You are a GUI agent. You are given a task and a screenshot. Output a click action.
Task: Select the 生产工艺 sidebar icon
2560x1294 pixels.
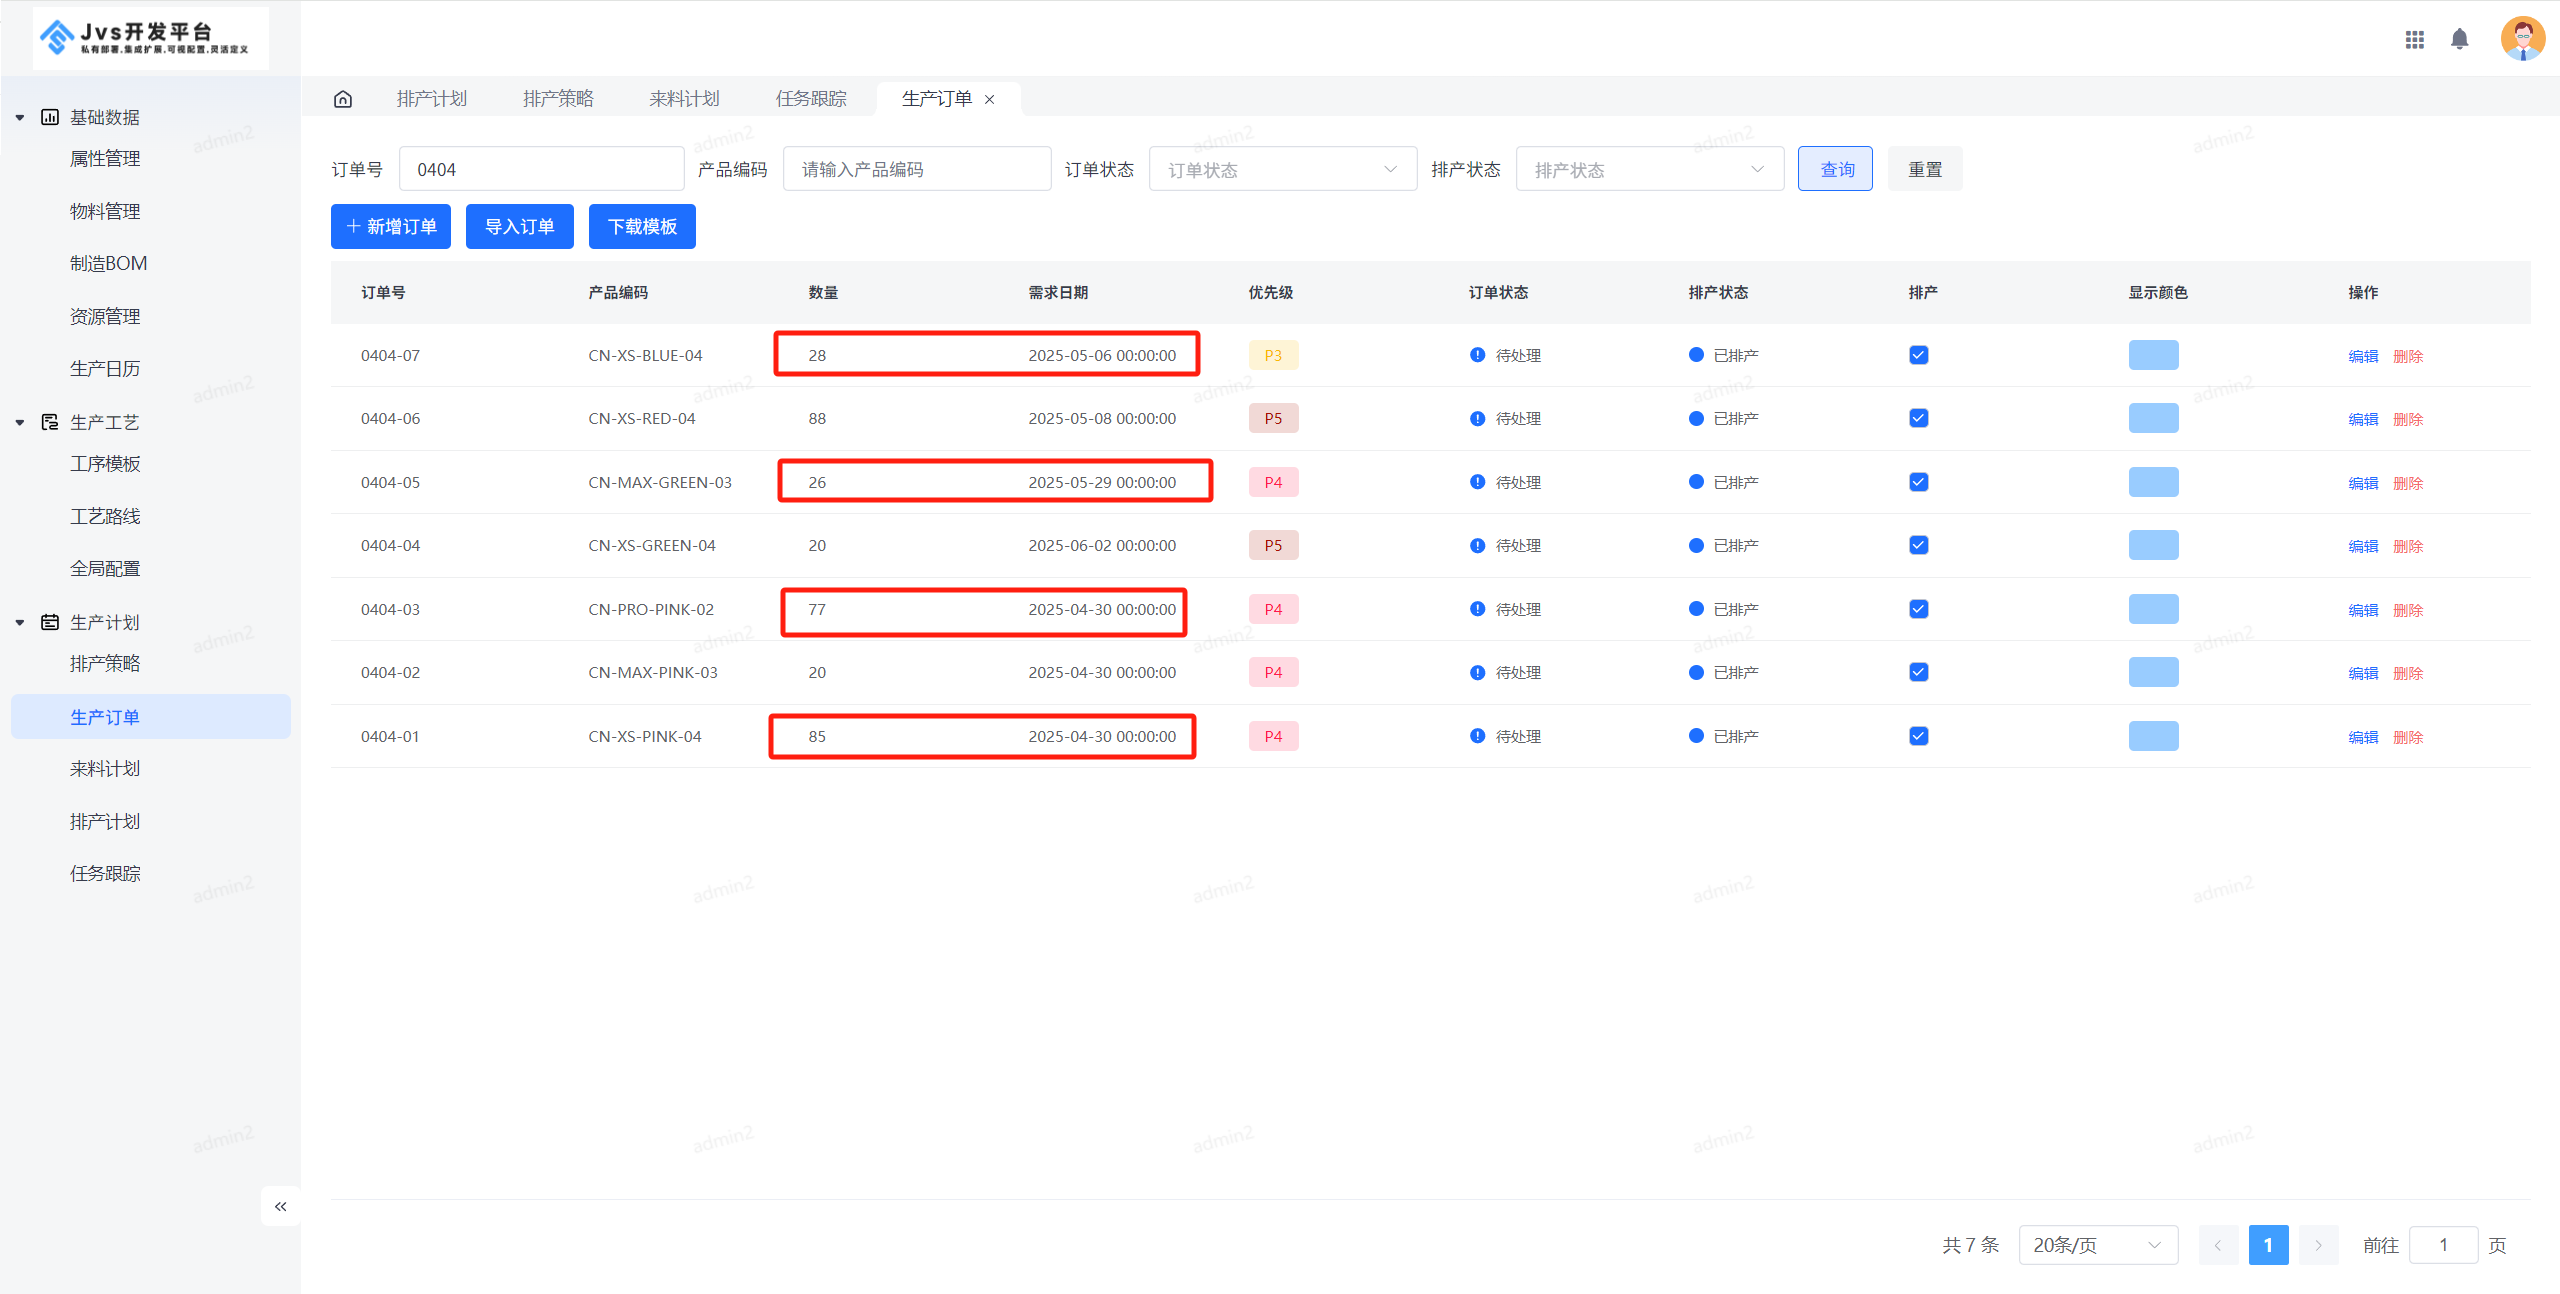pos(50,421)
